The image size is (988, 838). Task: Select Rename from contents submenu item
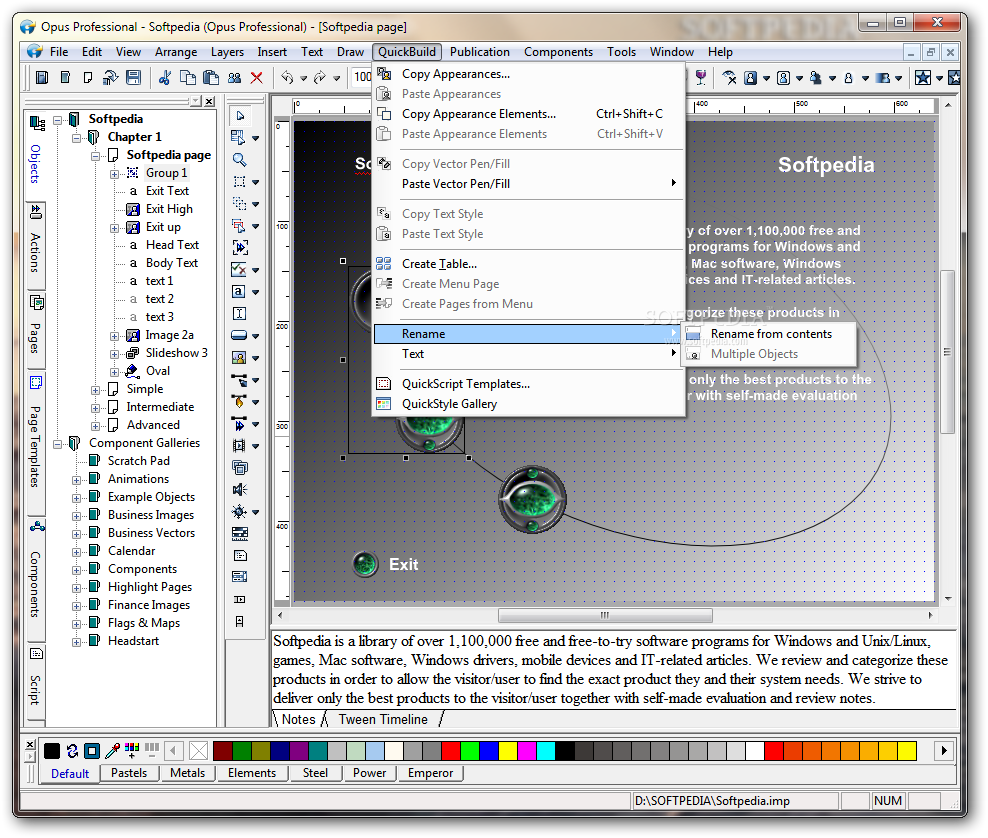pos(770,334)
